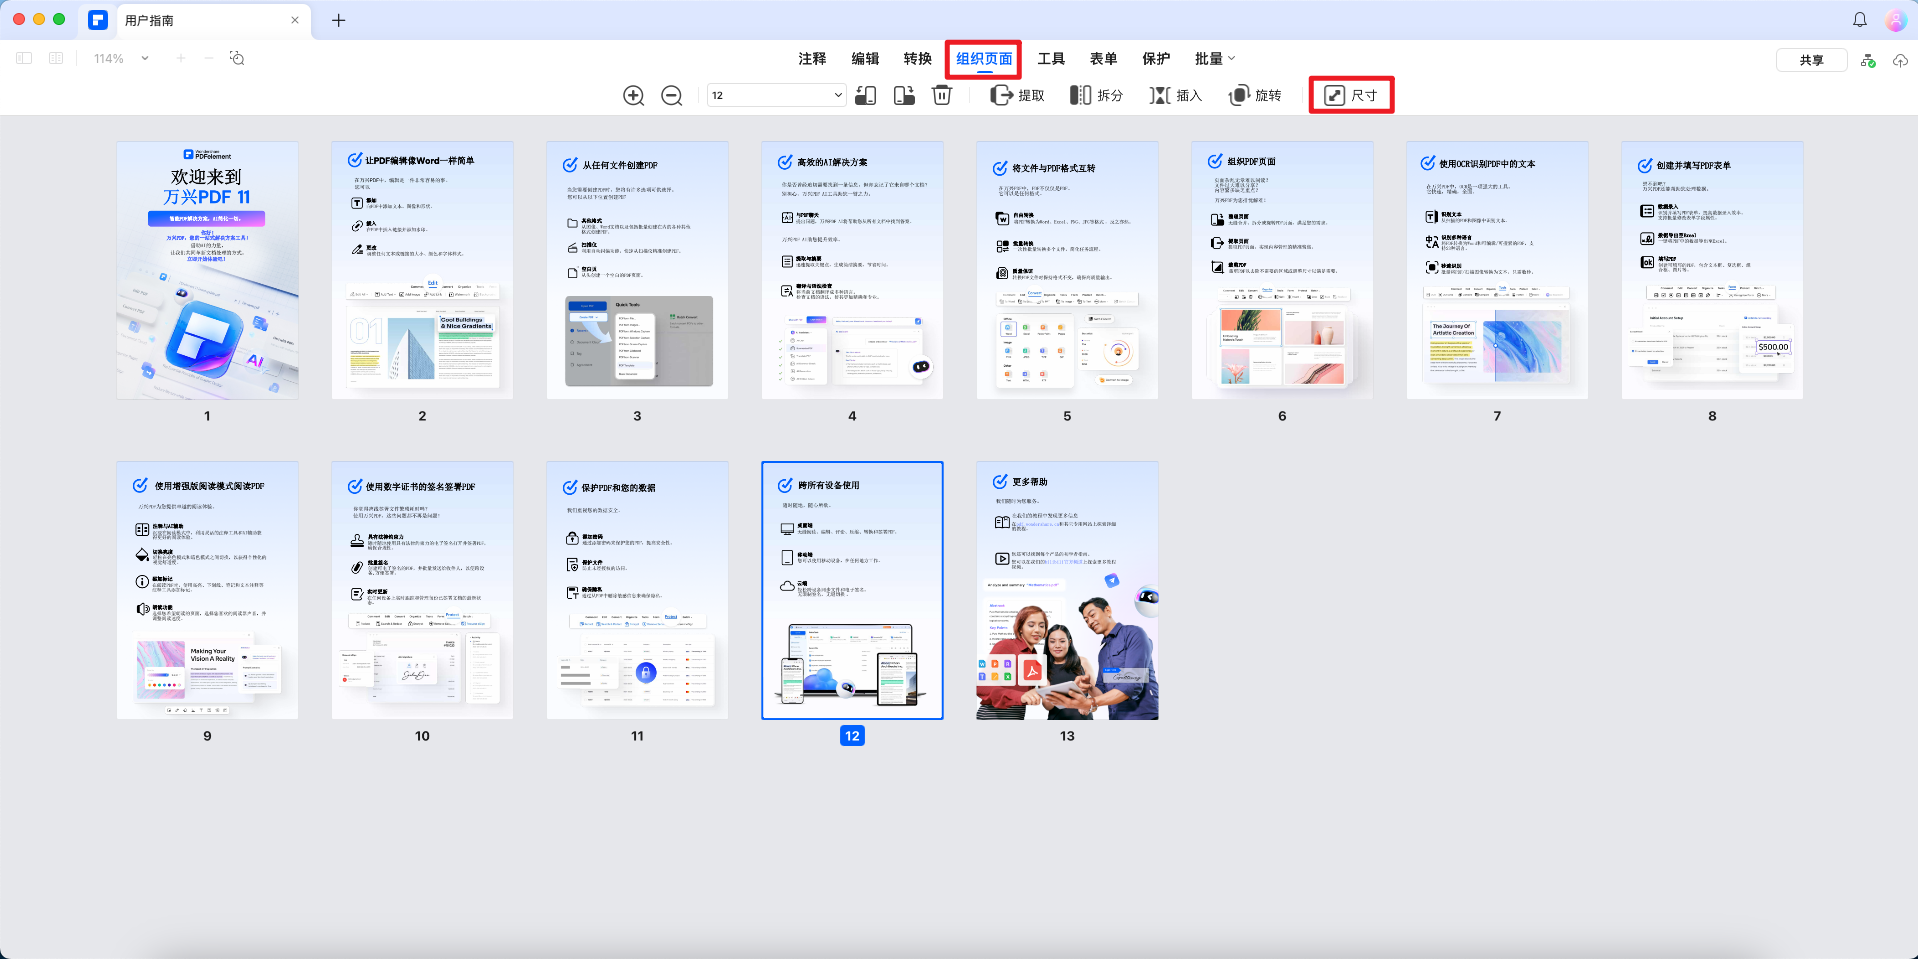Rotate the page left with the rotate-left icon
This screenshot has height=959, width=1918.
click(866, 95)
